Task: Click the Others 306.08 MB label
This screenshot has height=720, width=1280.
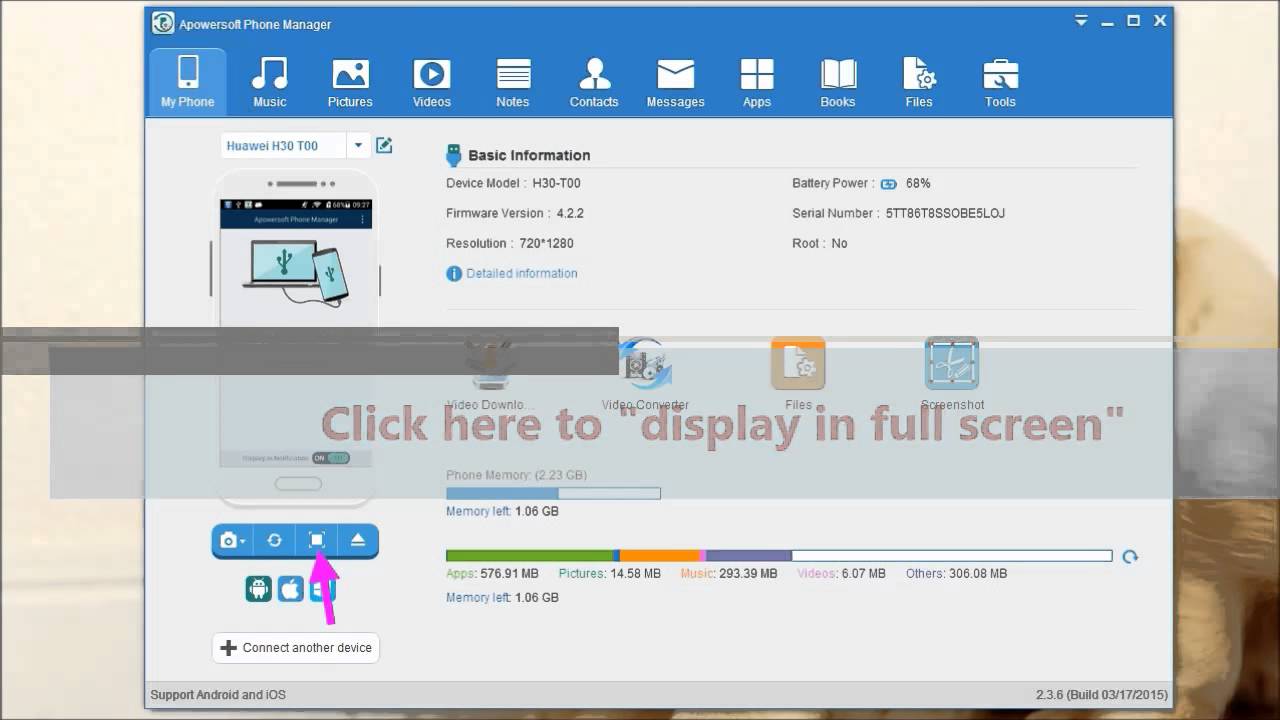Action: click(957, 574)
